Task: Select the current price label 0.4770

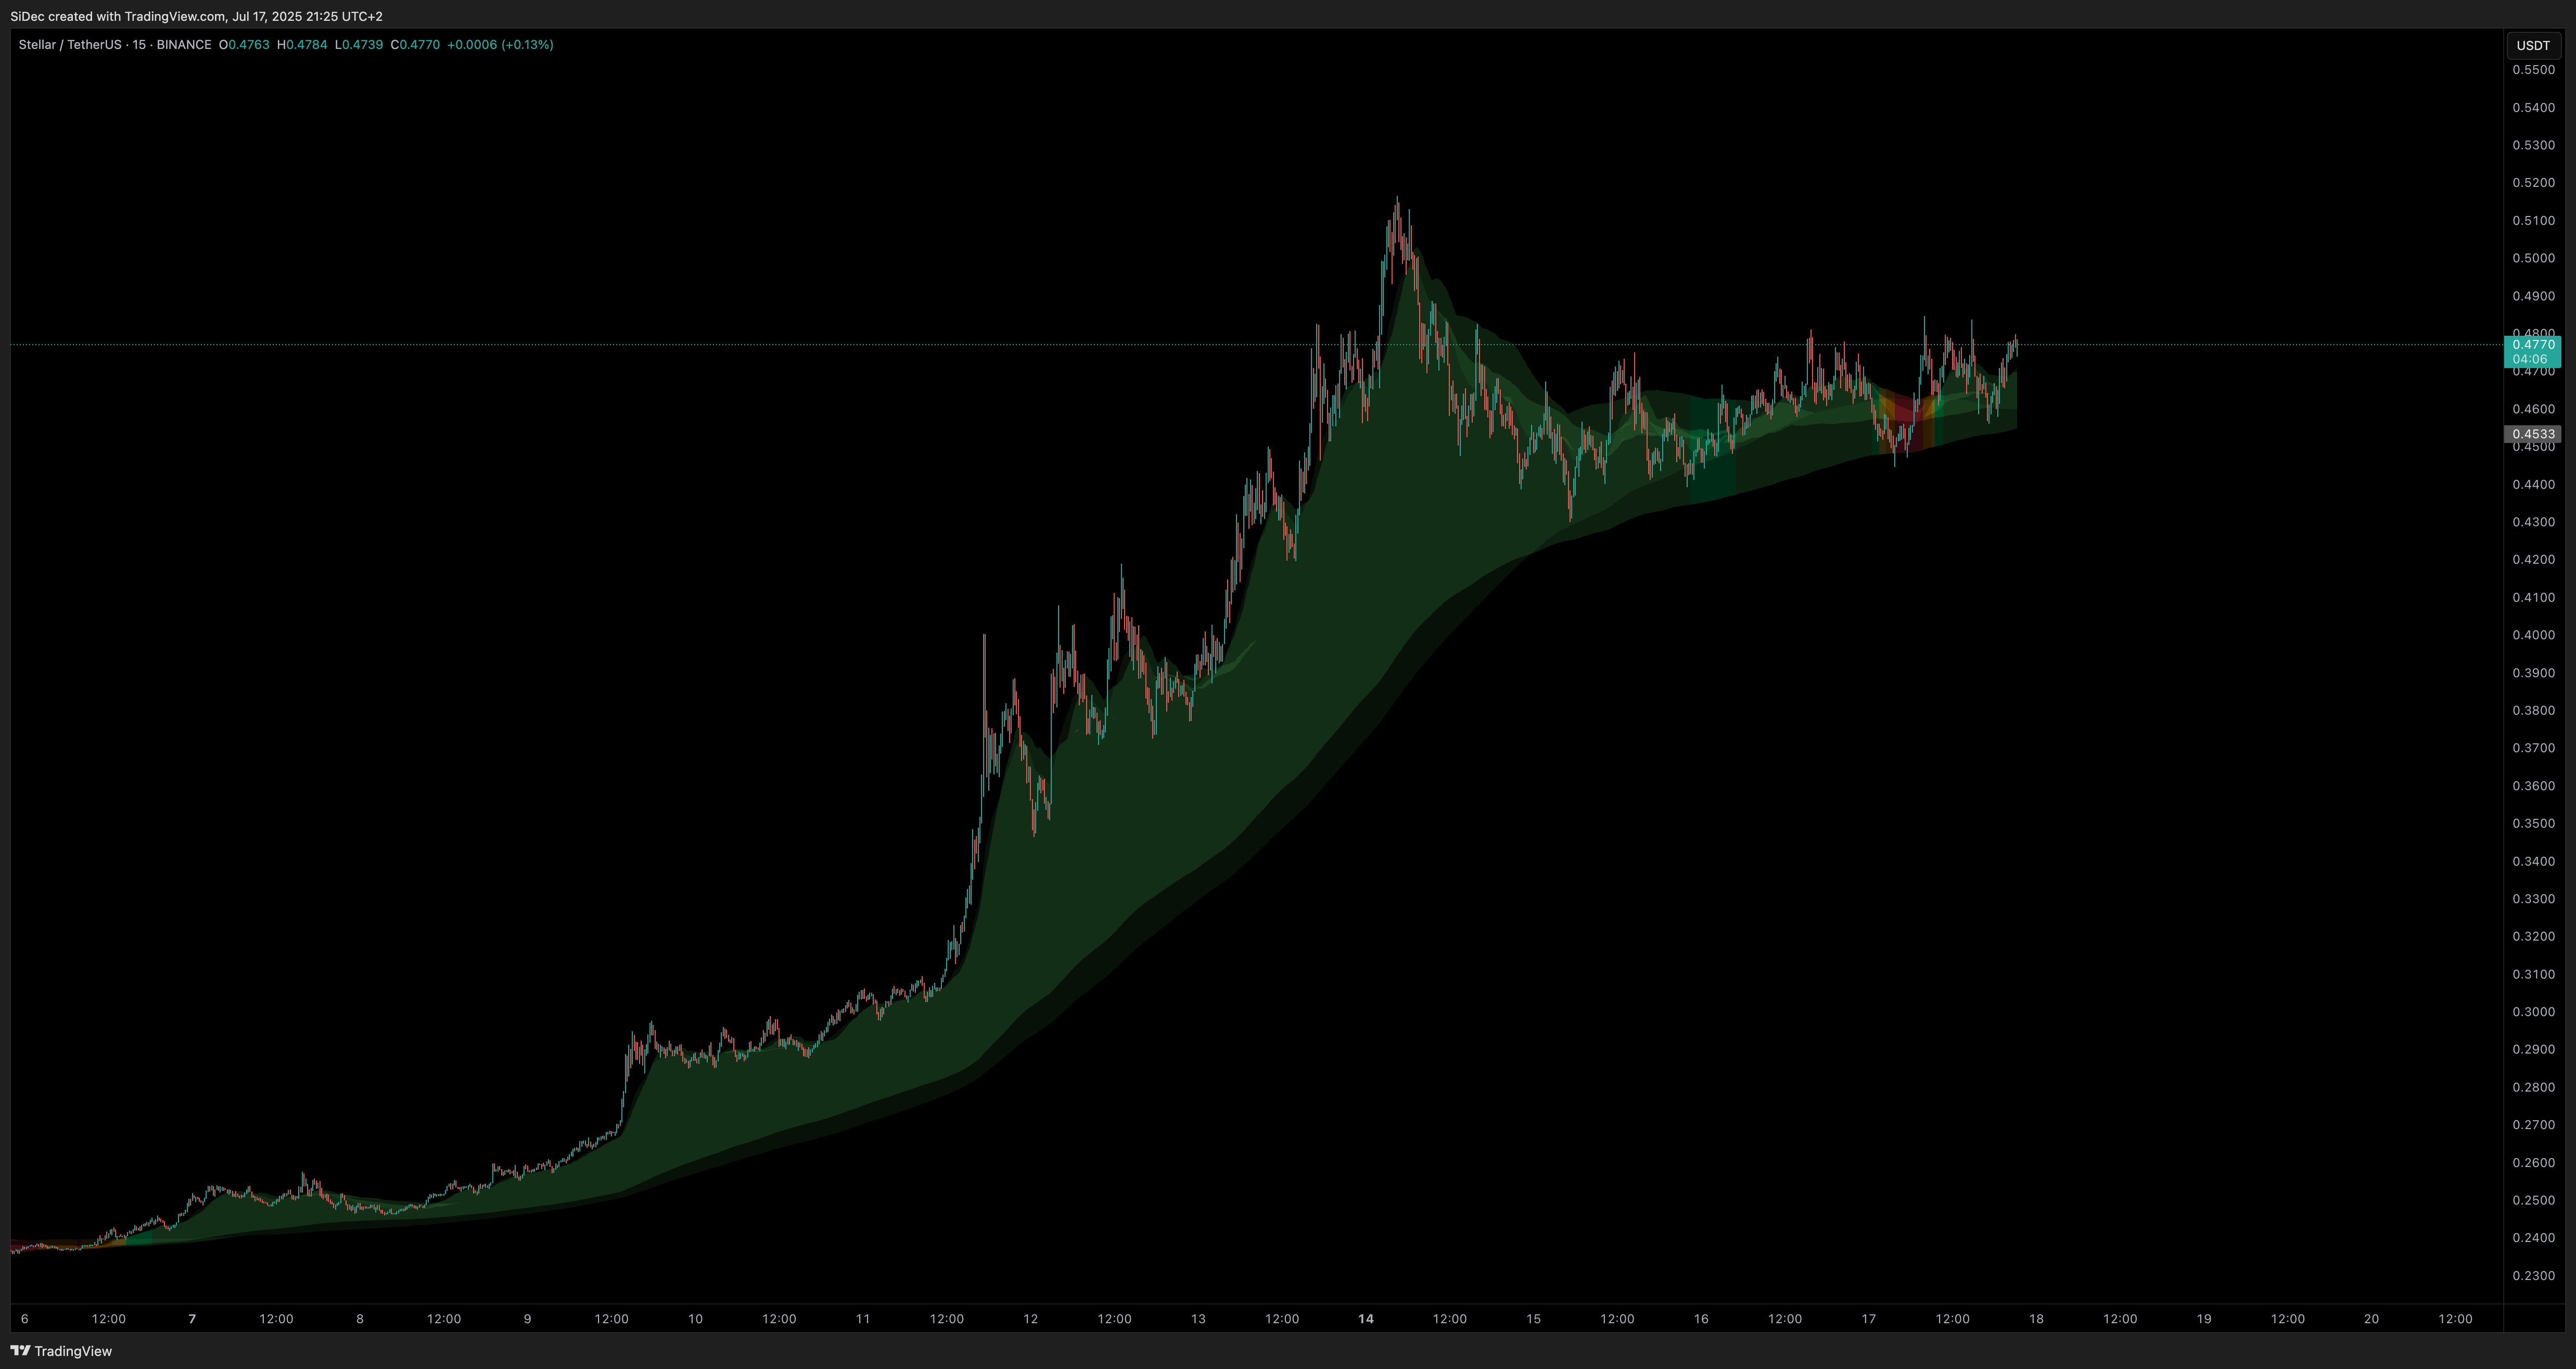Action: tap(2533, 345)
